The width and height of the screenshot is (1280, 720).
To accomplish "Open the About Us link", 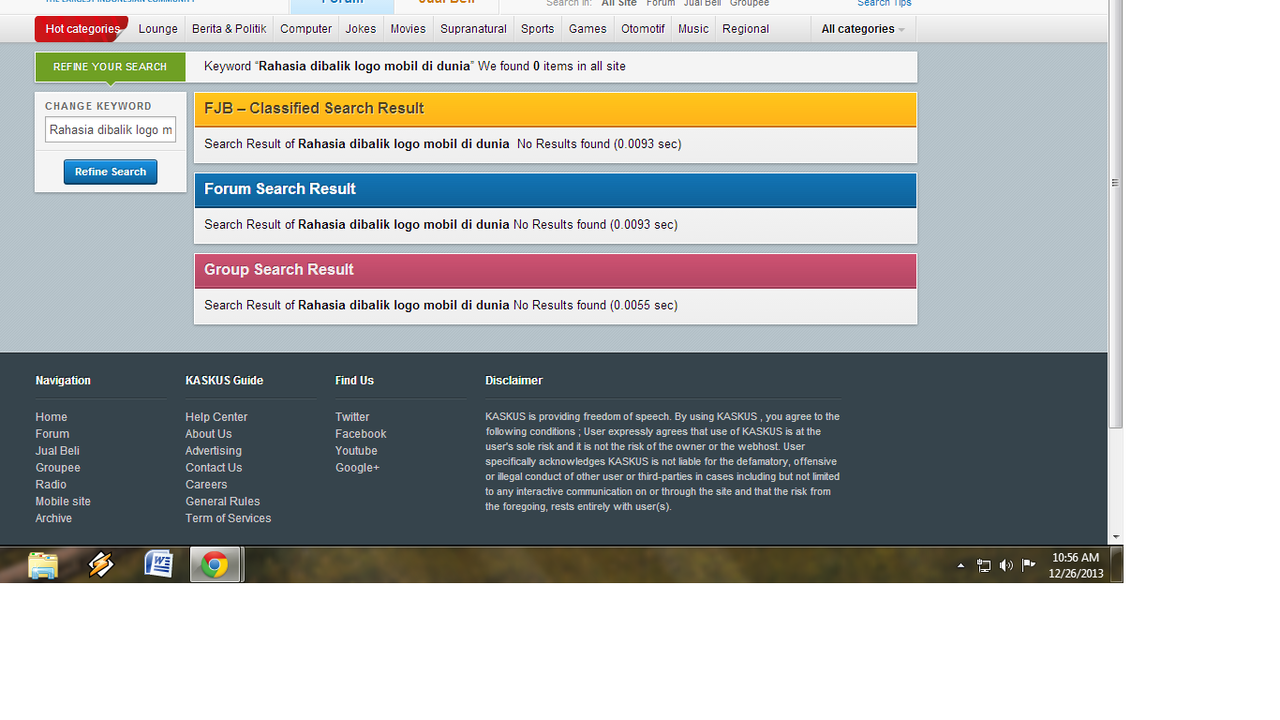I will click(208, 434).
